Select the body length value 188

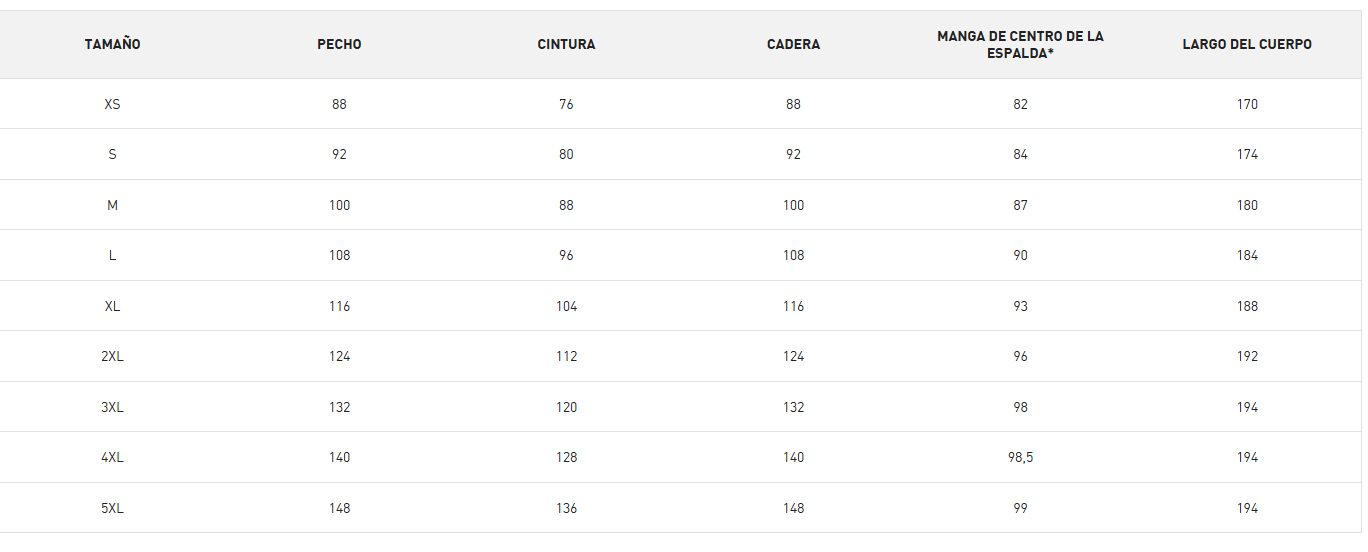coord(1247,306)
